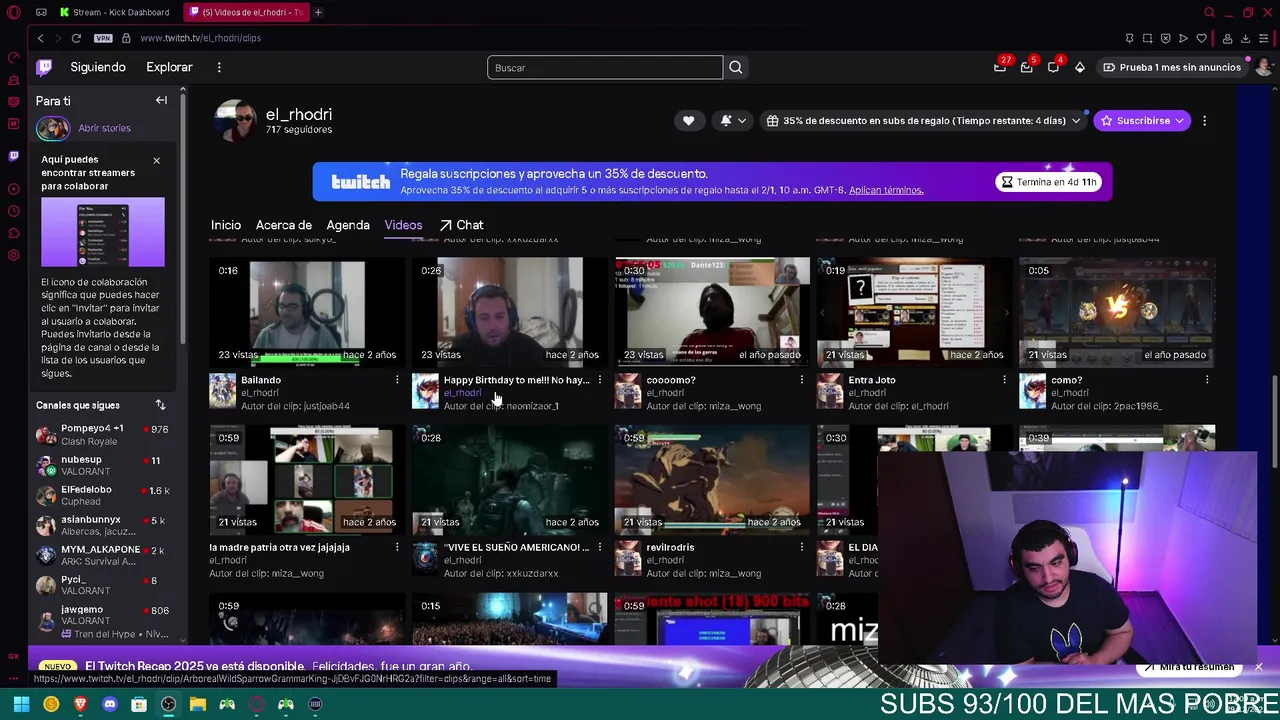
Task: Open the three-dot menu beside Explorar
Action: pos(219,67)
